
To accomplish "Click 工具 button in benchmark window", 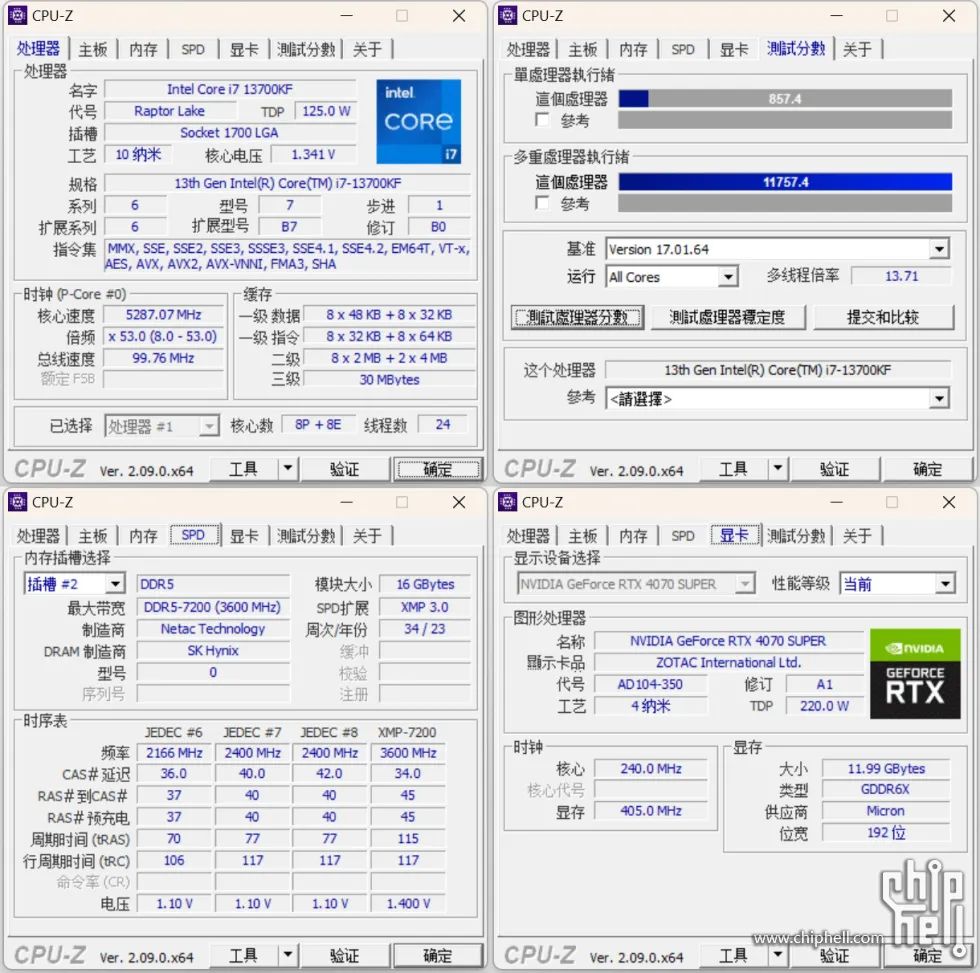I will [x=733, y=469].
